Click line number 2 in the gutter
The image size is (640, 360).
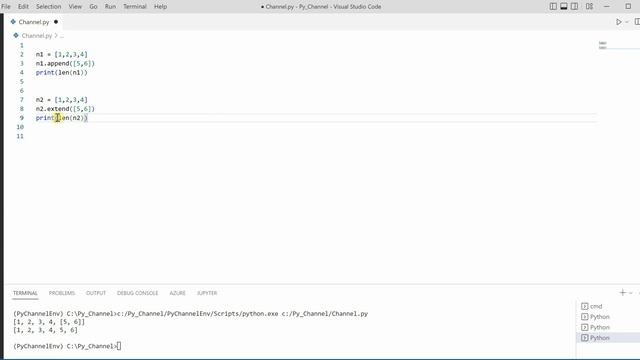click(22, 54)
